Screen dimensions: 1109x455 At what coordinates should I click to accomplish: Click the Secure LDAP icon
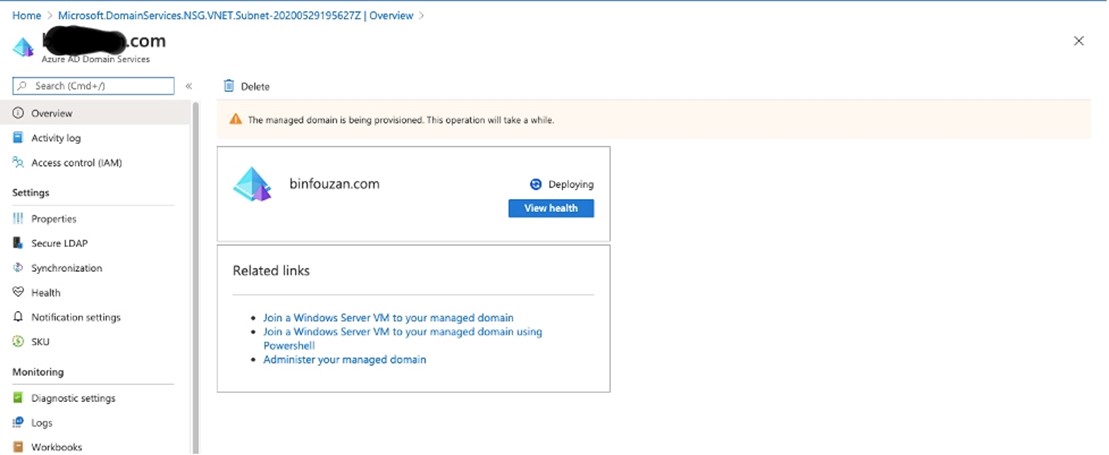click(18, 243)
